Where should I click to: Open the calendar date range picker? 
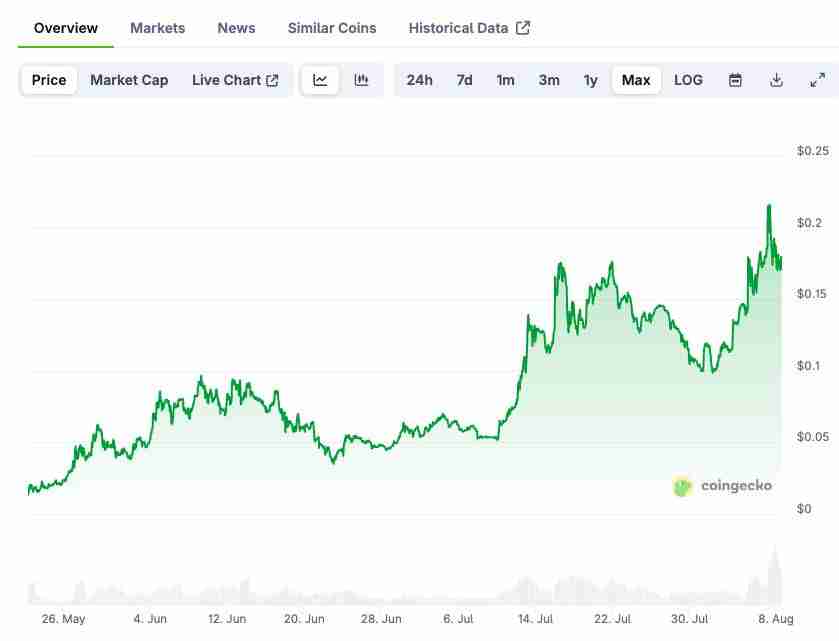tap(735, 80)
